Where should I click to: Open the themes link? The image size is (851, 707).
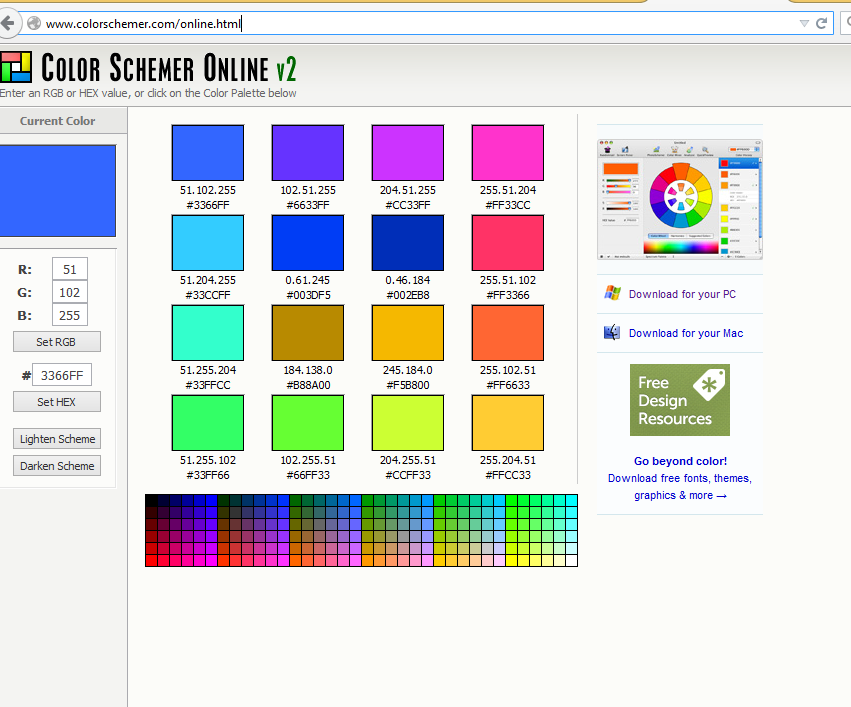coord(732,478)
